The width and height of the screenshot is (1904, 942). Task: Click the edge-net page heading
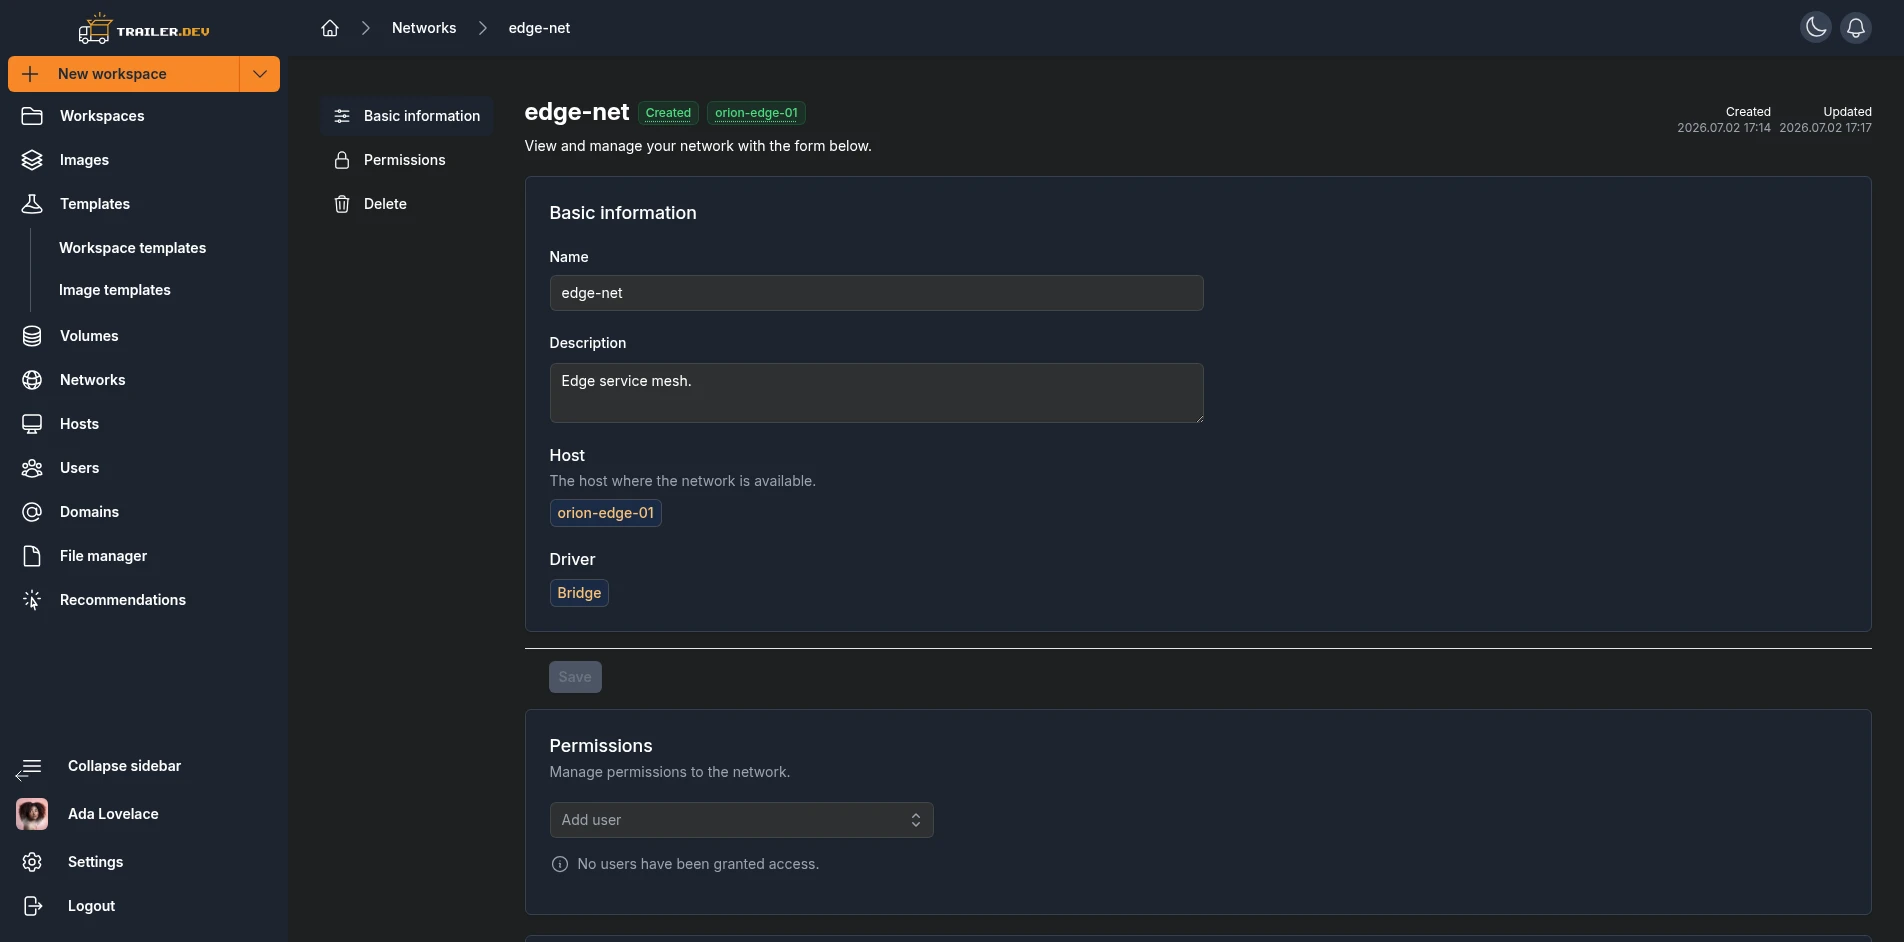(x=577, y=112)
